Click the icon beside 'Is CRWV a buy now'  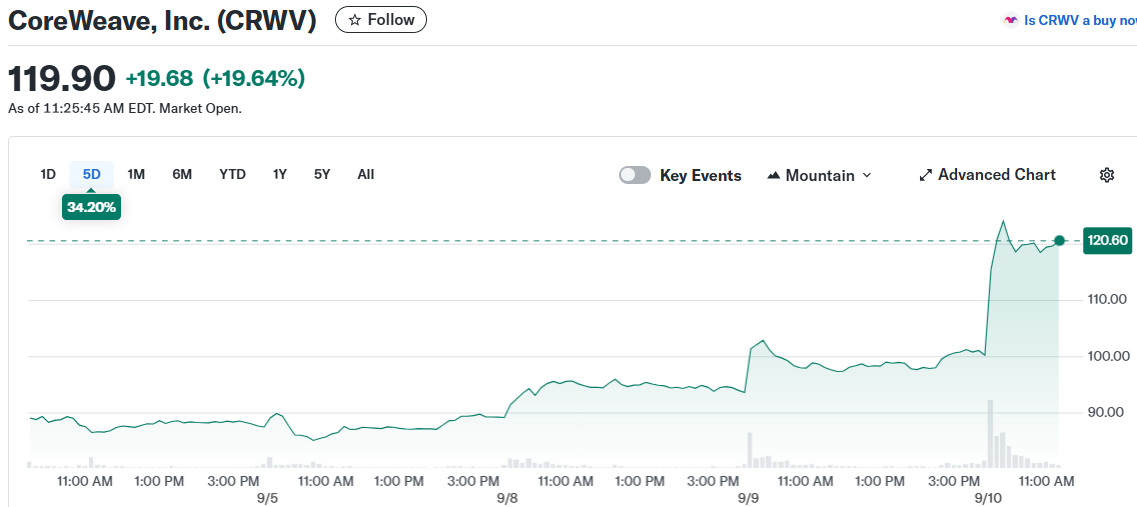pos(1011,20)
